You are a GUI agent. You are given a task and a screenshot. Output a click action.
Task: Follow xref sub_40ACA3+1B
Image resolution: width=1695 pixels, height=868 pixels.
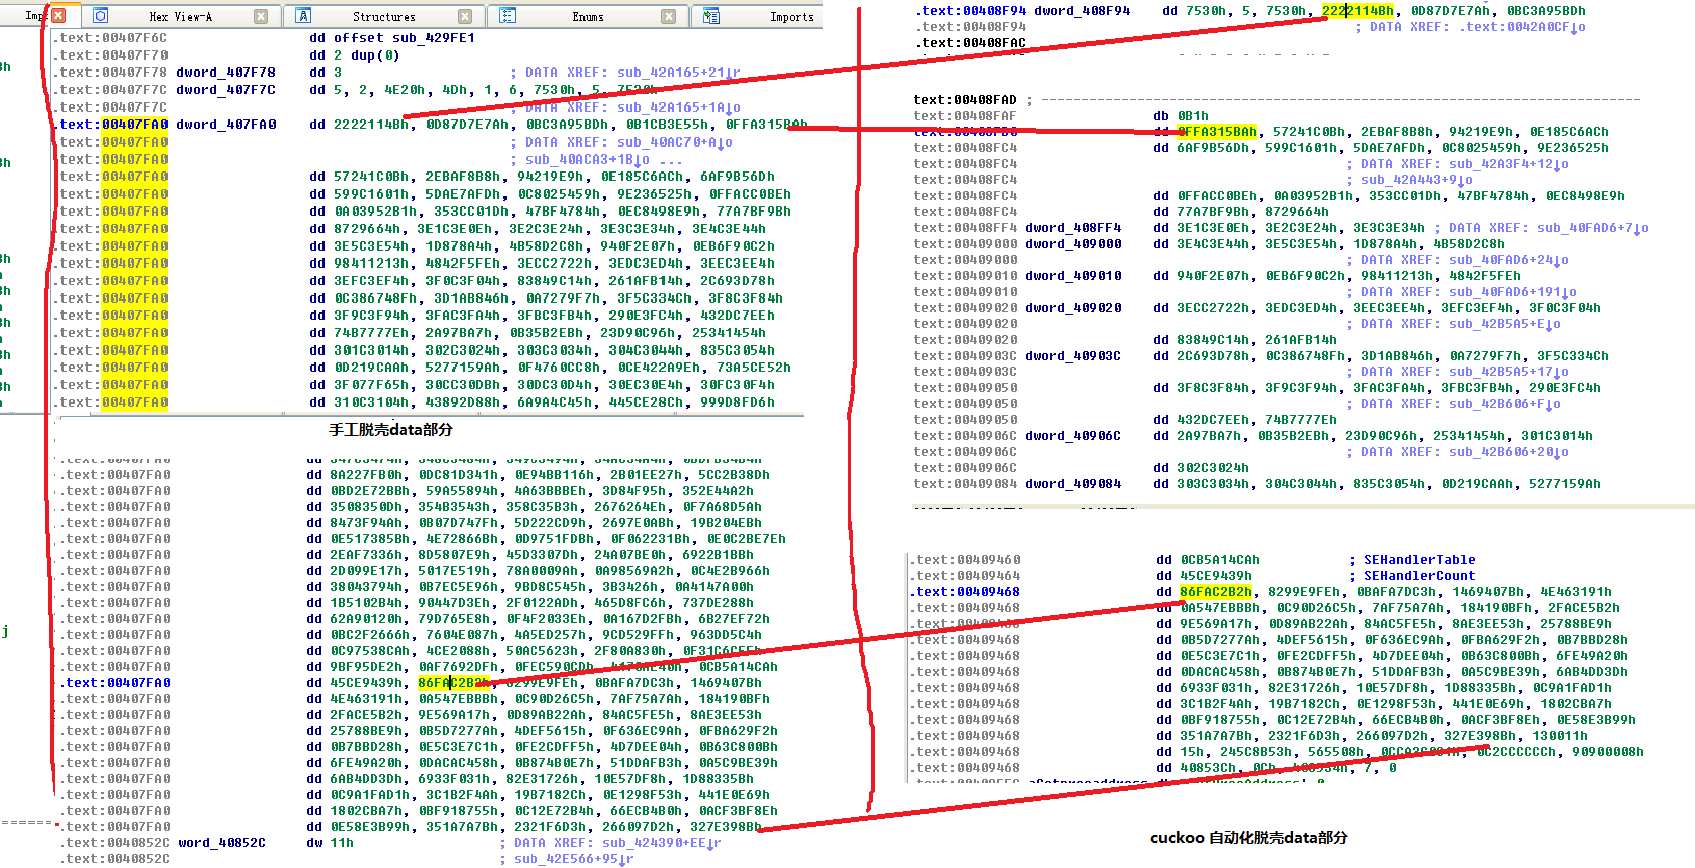tap(590, 159)
